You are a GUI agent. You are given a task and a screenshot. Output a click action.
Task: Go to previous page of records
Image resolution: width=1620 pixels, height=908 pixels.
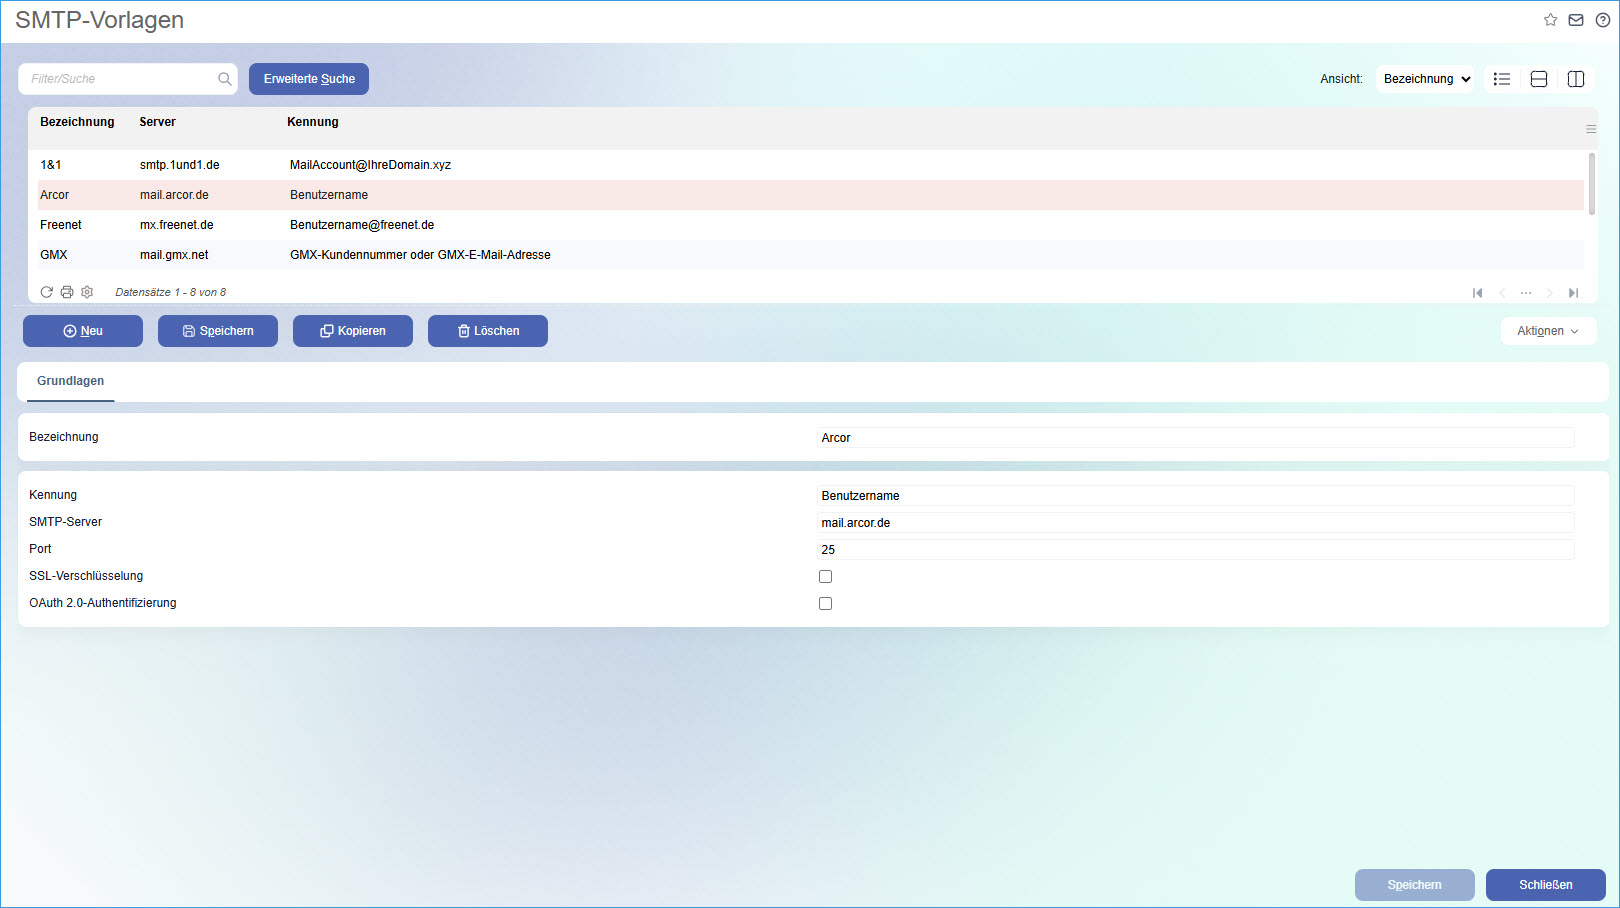(x=1502, y=293)
